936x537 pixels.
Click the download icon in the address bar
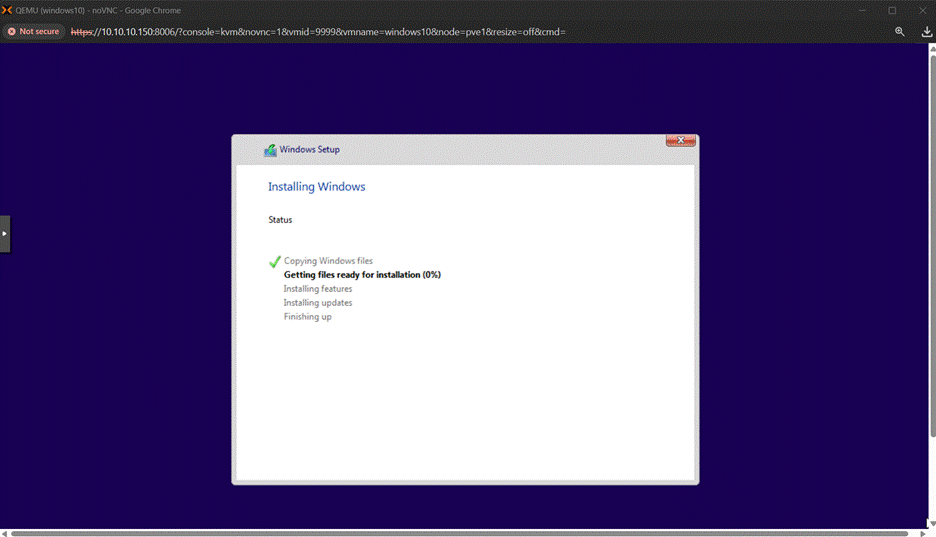click(x=926, y=32)
